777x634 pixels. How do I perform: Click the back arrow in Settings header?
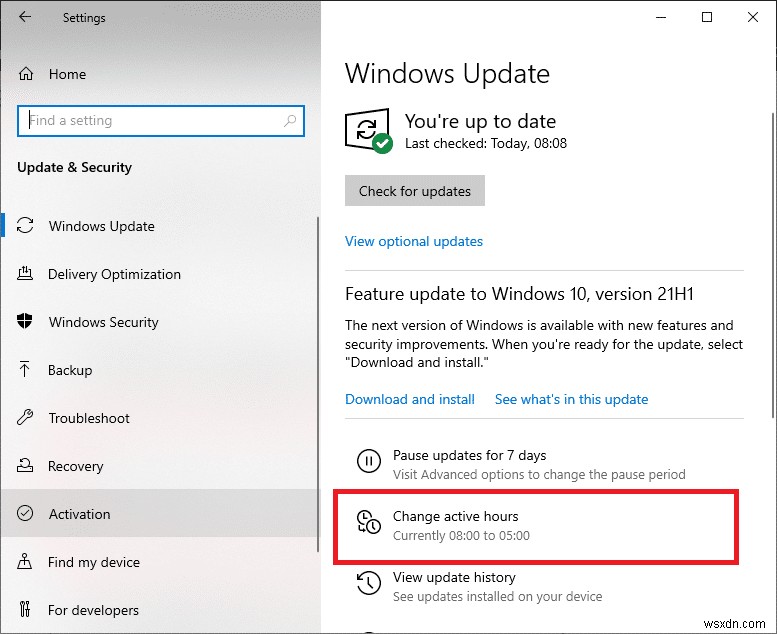[25, 18]
